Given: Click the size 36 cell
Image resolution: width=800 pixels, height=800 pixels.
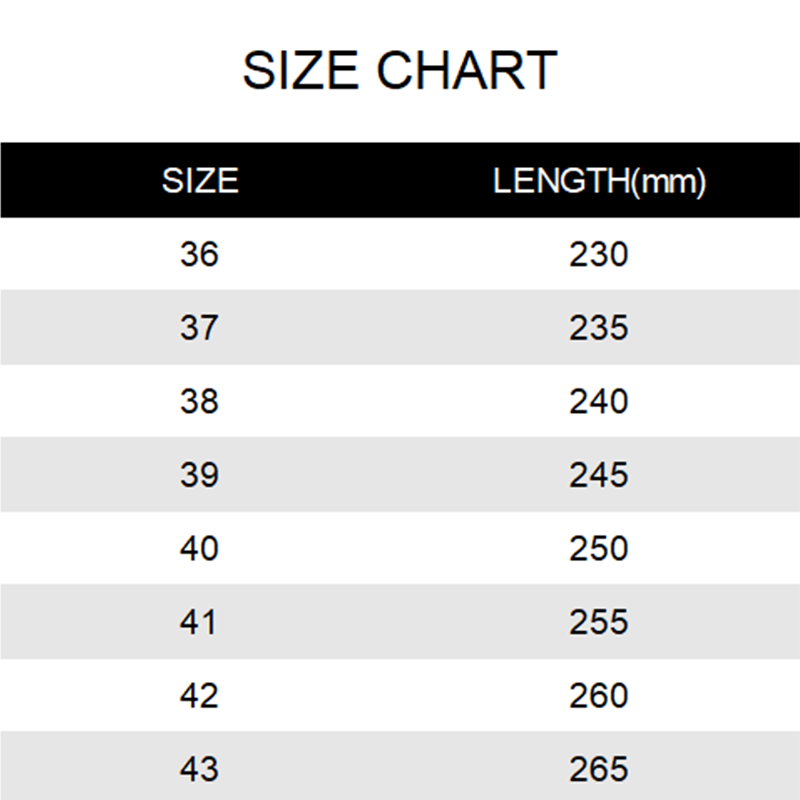Looking at the screenshot, I should 199,254.
